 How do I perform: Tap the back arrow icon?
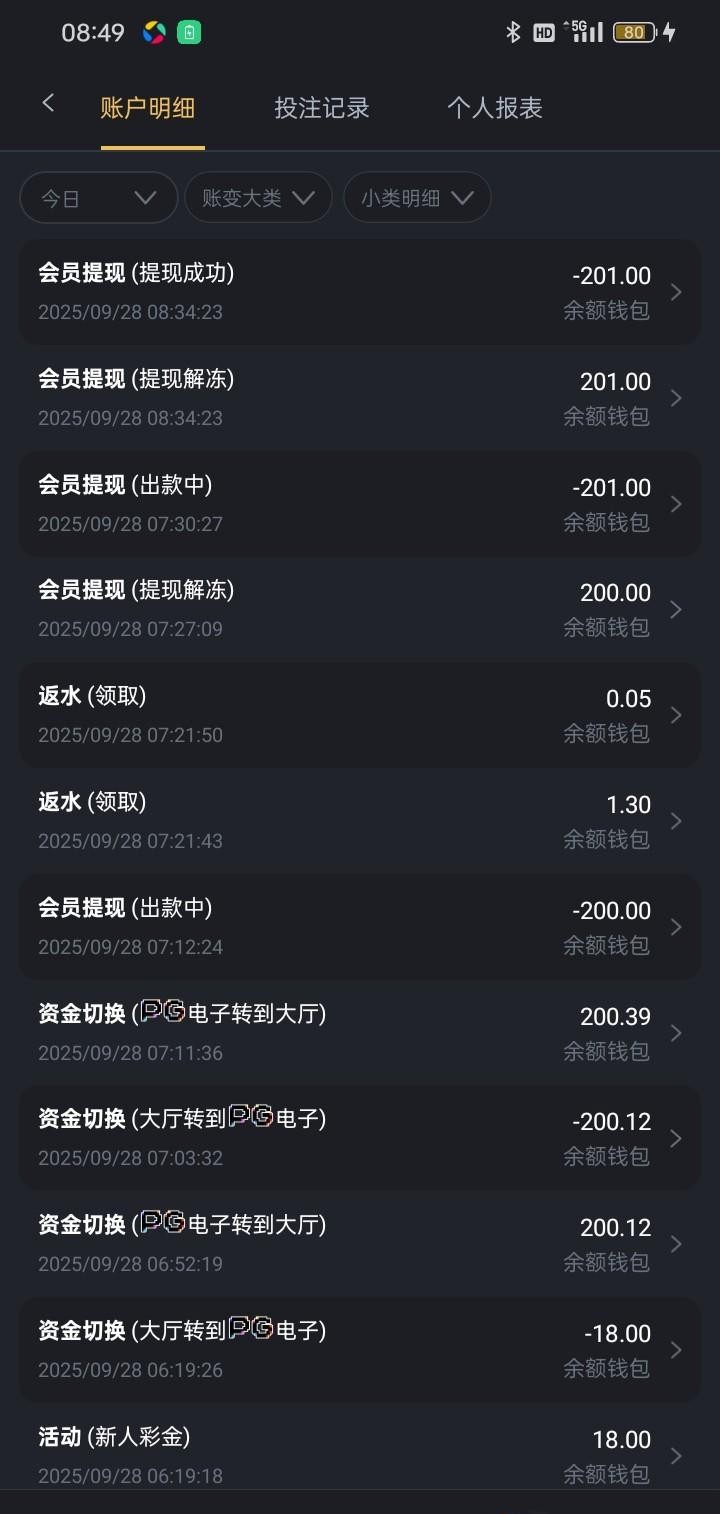pos(48,103)
